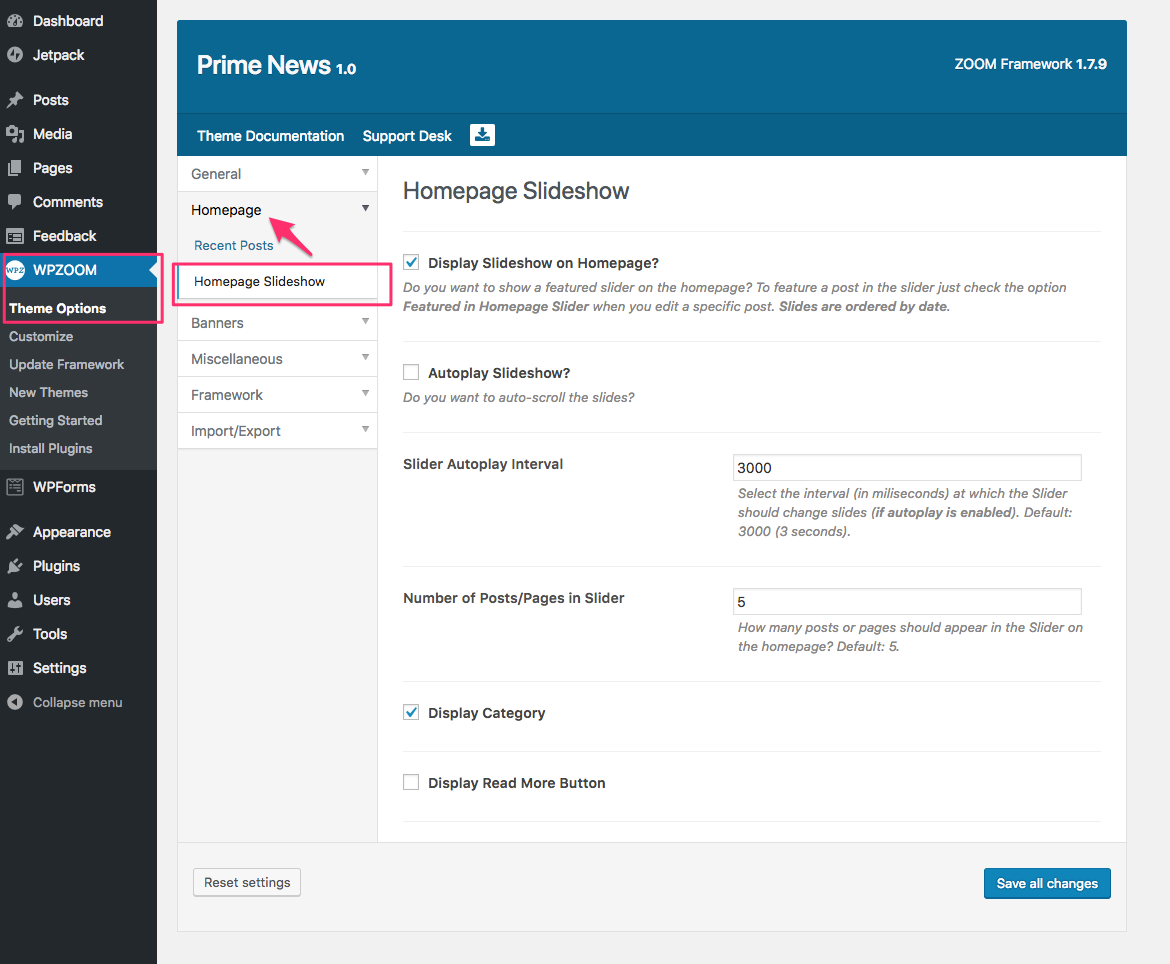Image resolution: width=1170 pixels, height=964 pixels.
Task: Click the download icon beside Support Desk
Action: [482, 135]
